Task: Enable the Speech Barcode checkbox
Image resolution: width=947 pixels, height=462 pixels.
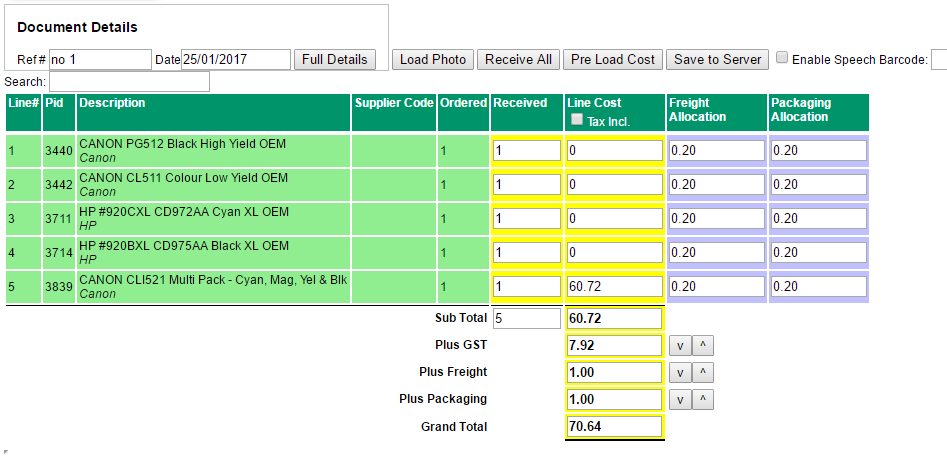Action: tap(782, 58)
